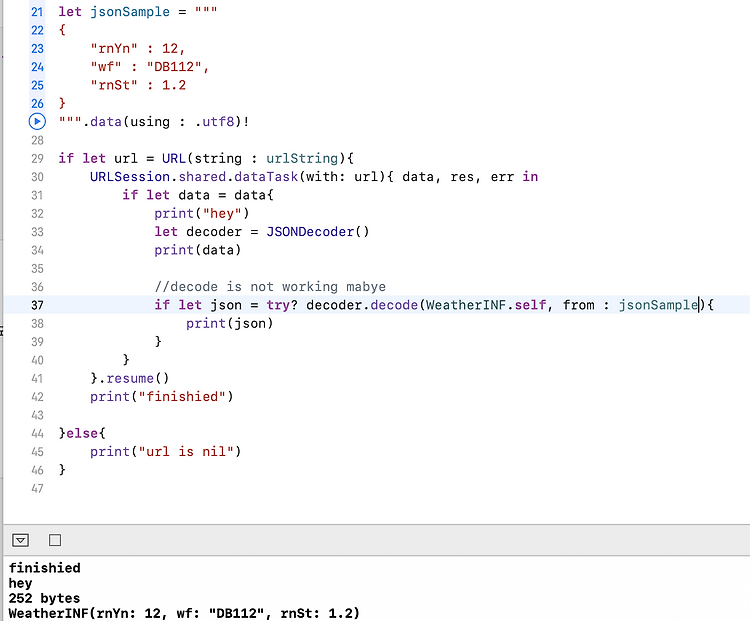The width and height of the screenshot is (750, 621).
Task: Click URLSession in the dataTask line
Action: tap(130, 177)
